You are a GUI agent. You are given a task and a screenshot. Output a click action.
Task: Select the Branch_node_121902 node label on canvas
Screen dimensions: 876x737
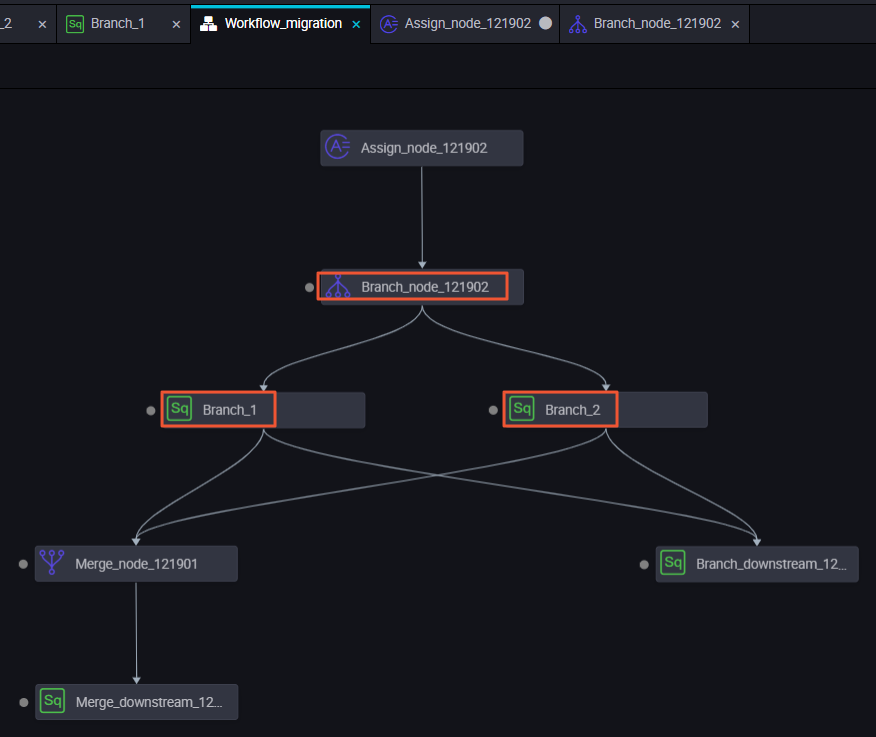point(425,287)
